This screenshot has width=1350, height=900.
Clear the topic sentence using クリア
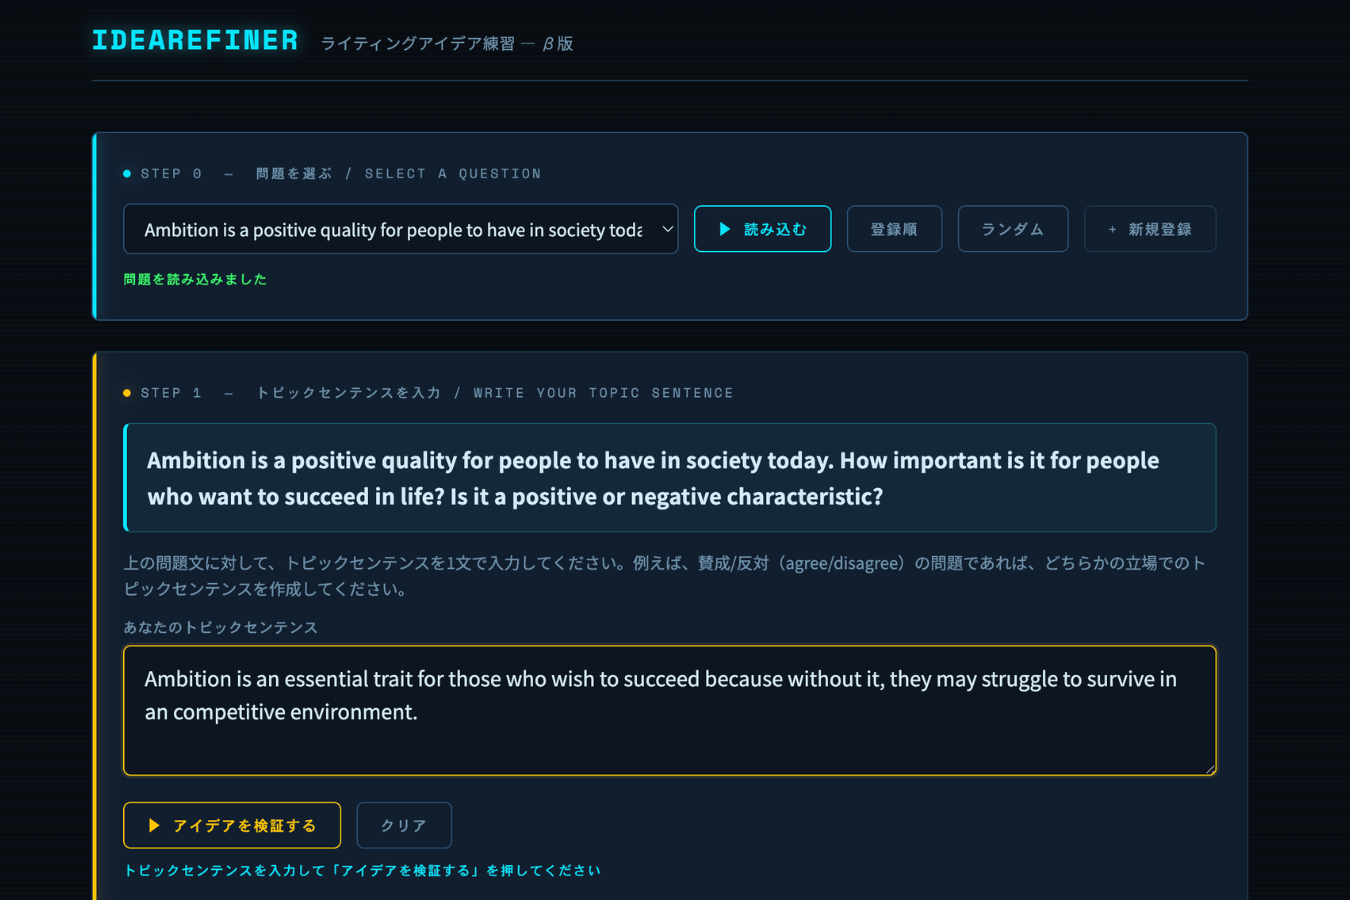point(404,825)
